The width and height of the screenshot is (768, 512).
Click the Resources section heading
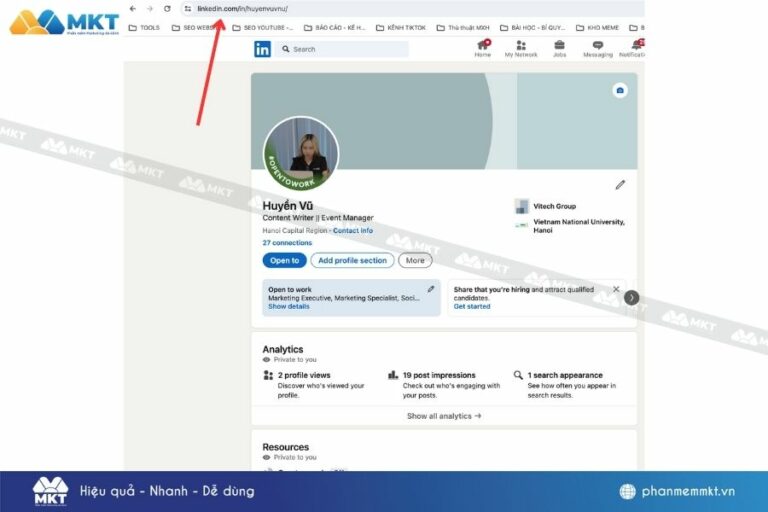pyautogui.click(x=286, y=447)
